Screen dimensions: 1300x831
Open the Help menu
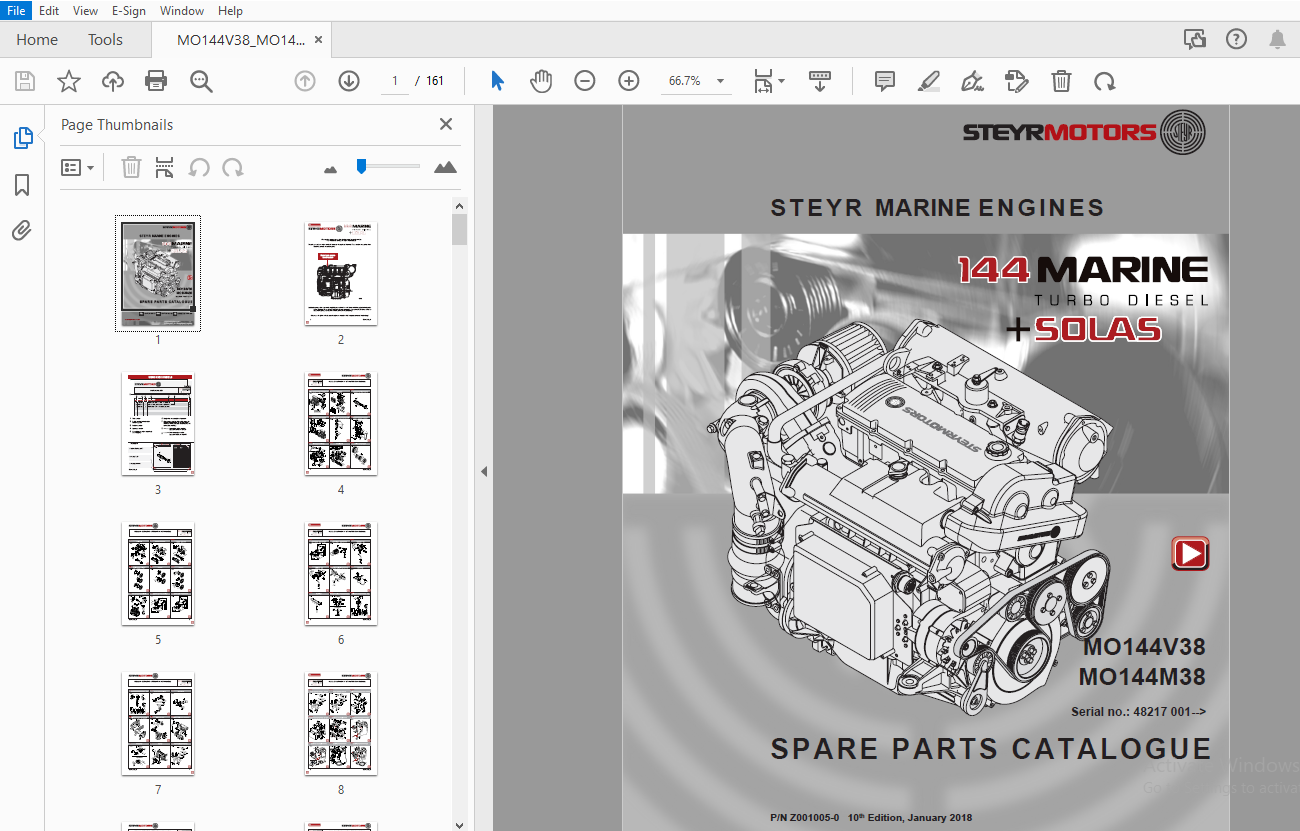click(x=230, y=11)
